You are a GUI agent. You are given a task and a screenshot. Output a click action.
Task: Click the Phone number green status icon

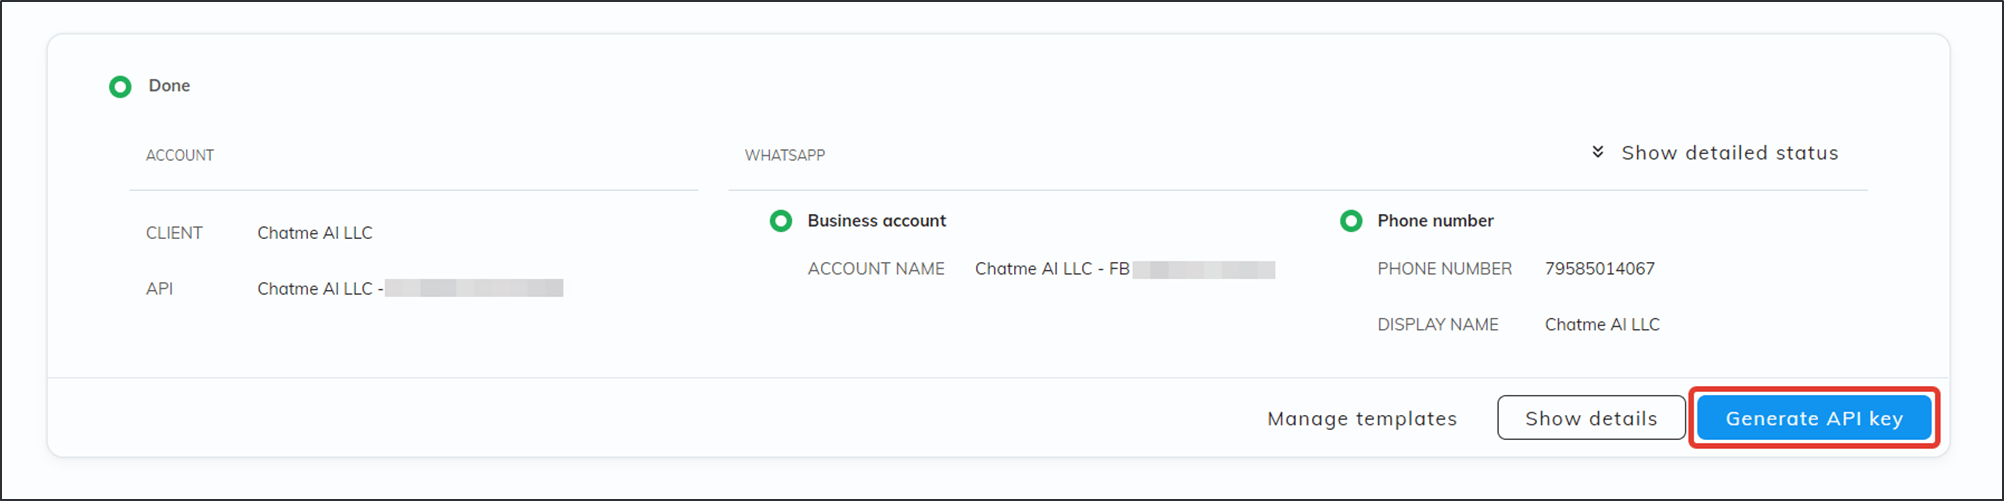(1351, 221)
